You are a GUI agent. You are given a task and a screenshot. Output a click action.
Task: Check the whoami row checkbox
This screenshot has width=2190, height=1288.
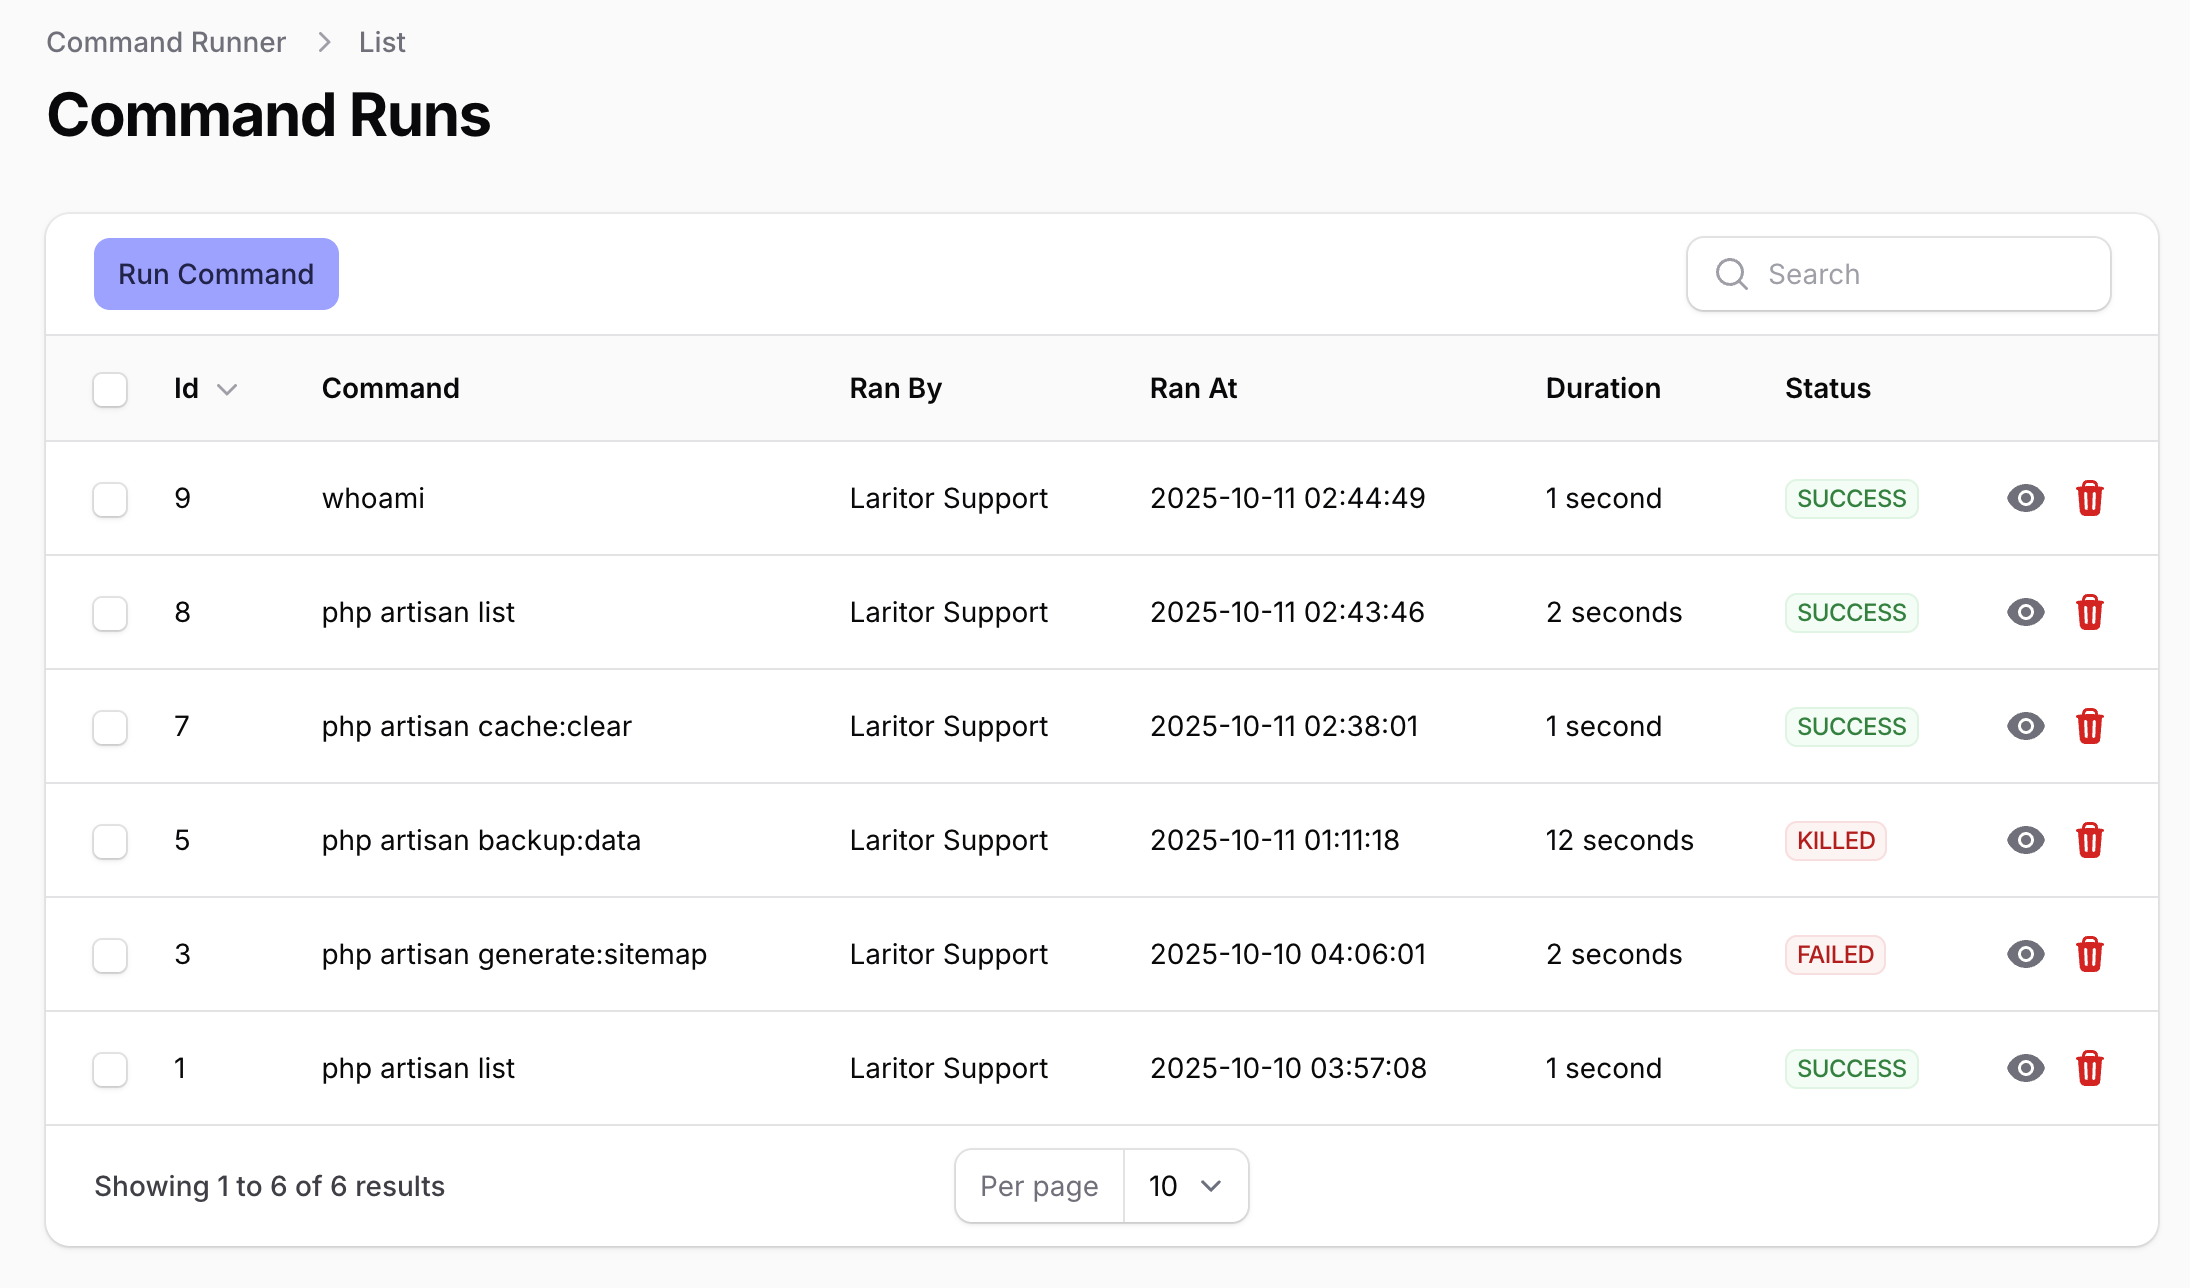[x=110, y=499]
